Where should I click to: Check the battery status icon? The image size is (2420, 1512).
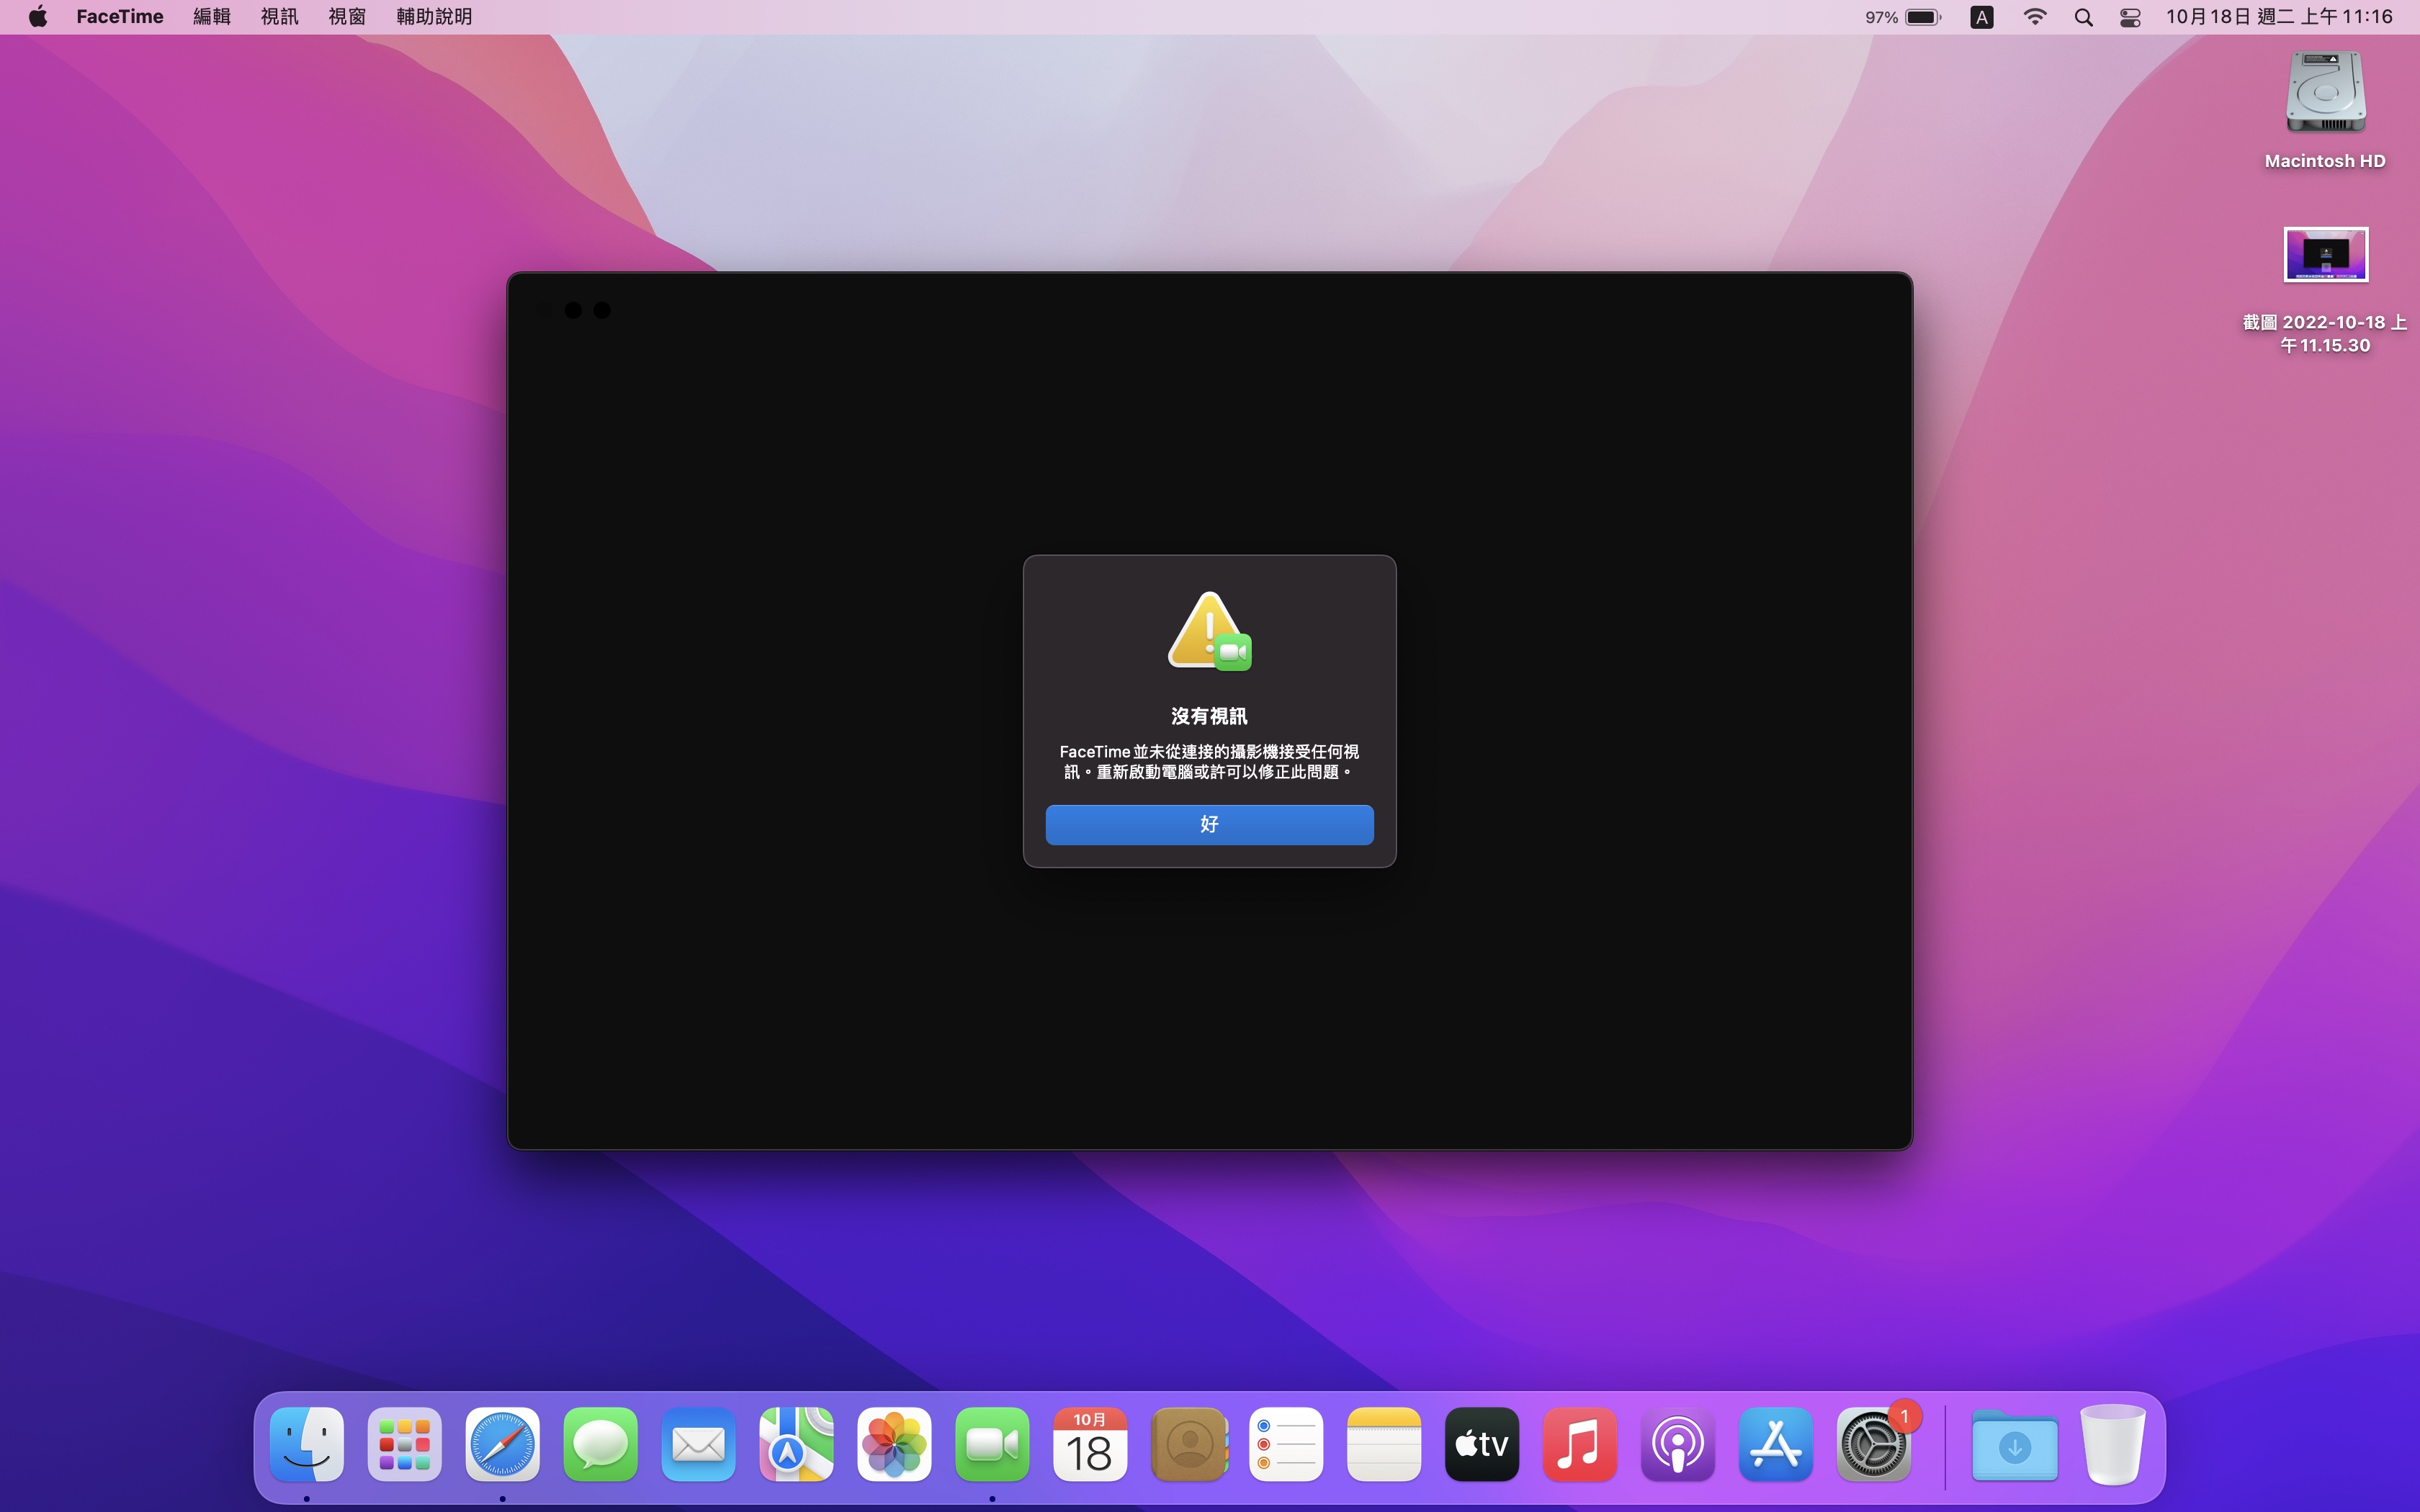click(1922, 17)
